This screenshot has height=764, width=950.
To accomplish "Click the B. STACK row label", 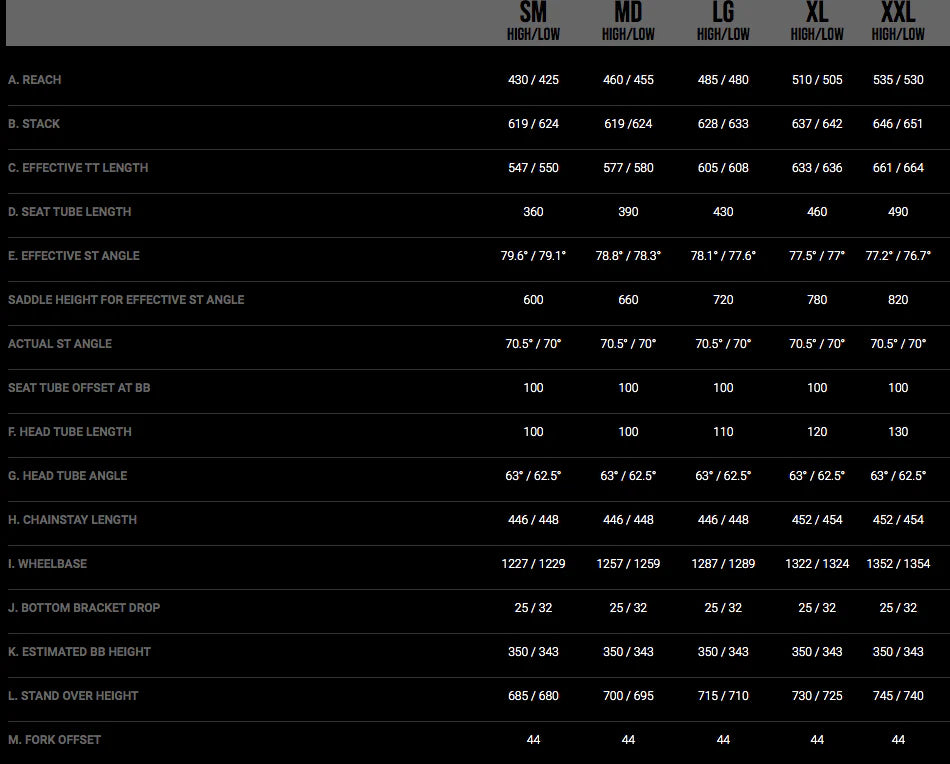I will point(34,124).
